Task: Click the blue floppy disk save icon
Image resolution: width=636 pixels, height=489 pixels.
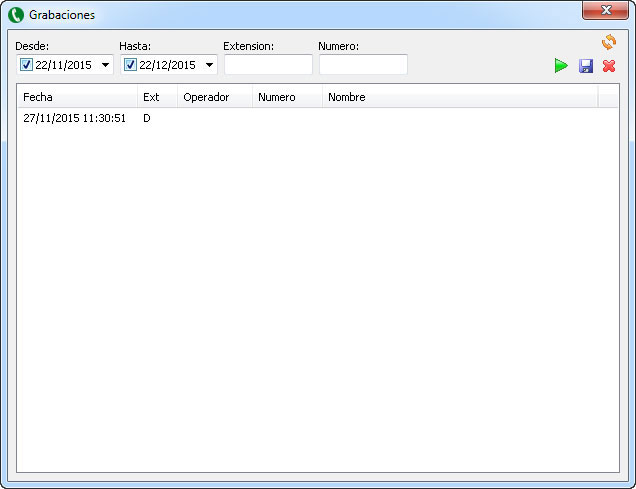Action: click(x=586, y=66)
